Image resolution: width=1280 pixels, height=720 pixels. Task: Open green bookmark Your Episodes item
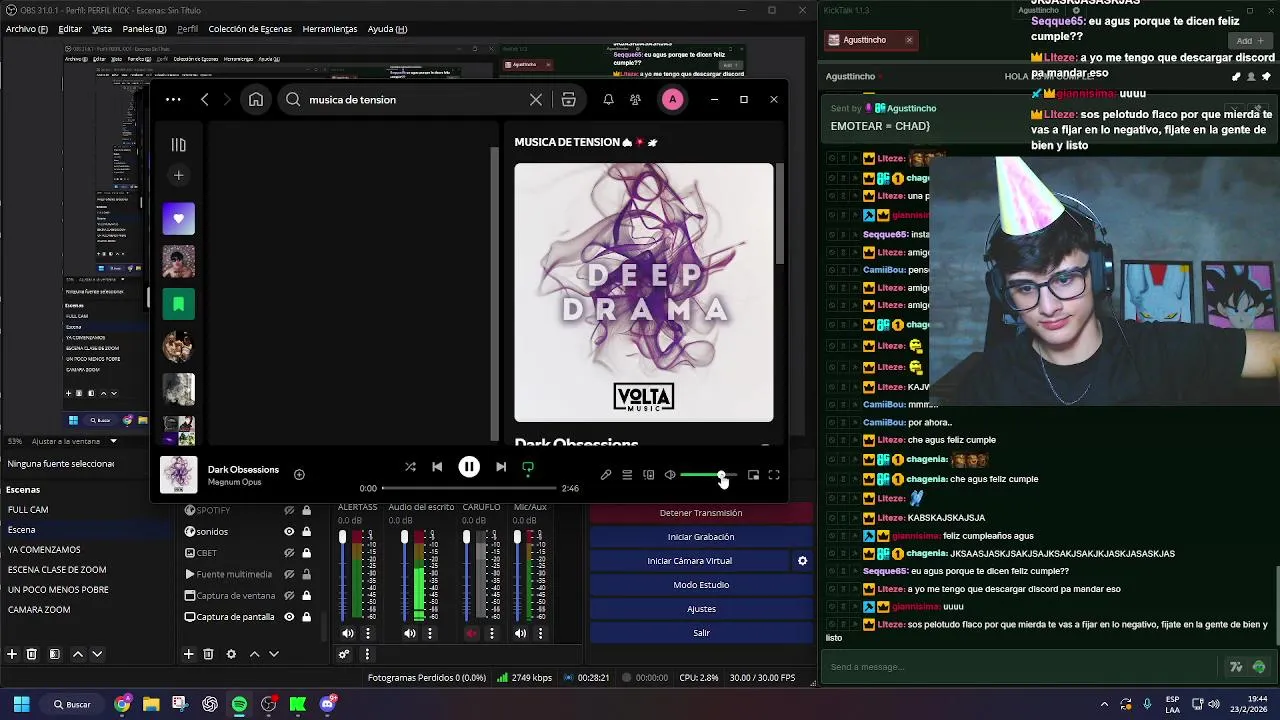point(179,304)
